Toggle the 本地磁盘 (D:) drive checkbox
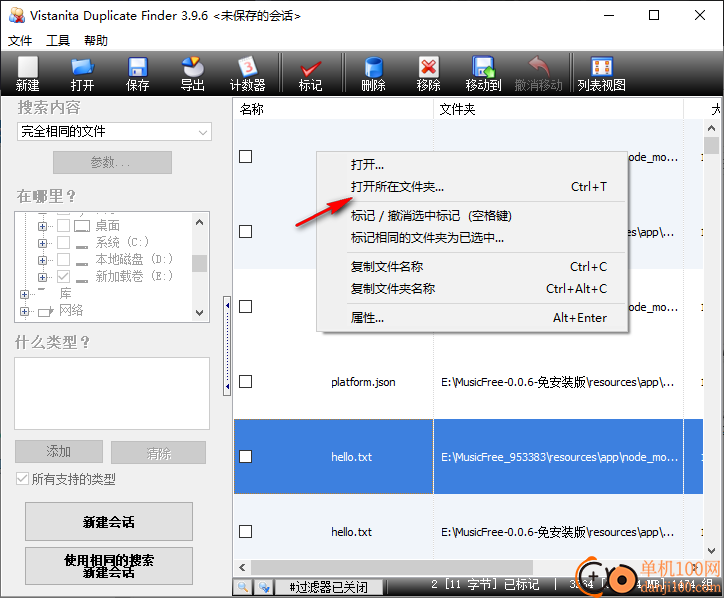Viewport: 724px width, 598px height. point(63,260)
